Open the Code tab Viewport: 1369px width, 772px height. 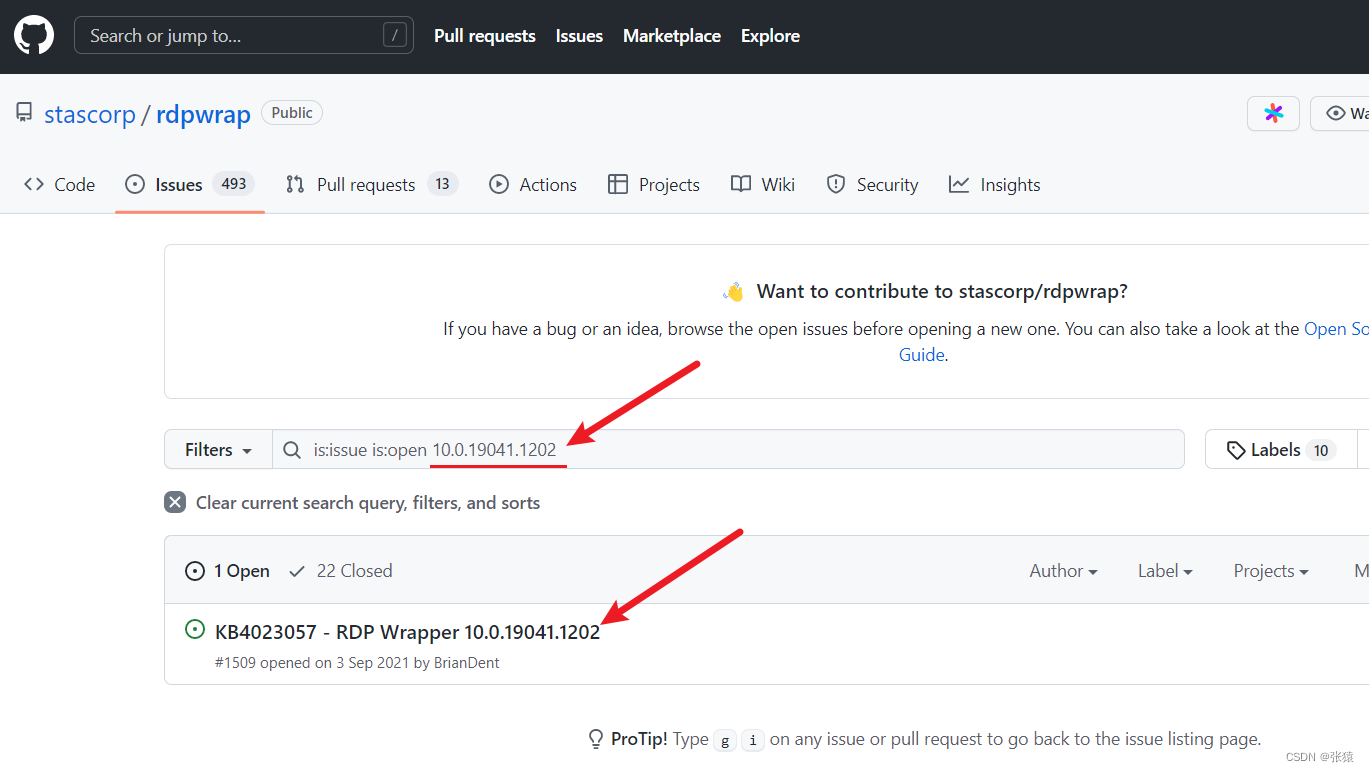(60, 185)
